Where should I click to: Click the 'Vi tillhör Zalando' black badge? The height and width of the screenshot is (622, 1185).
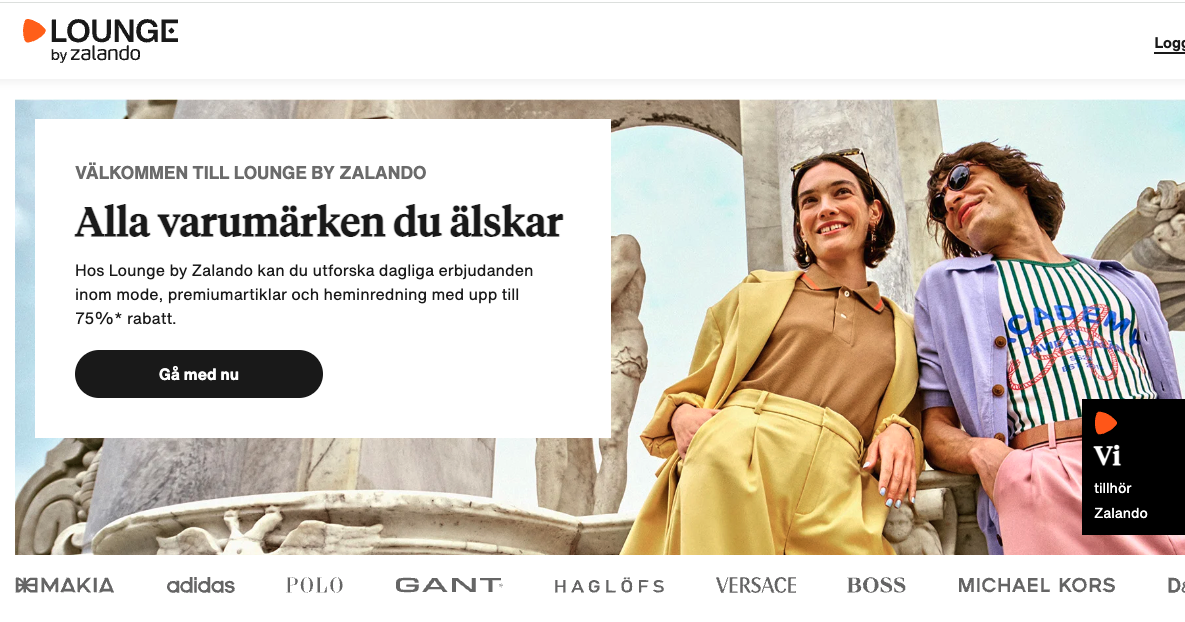tap(1134, 467)
